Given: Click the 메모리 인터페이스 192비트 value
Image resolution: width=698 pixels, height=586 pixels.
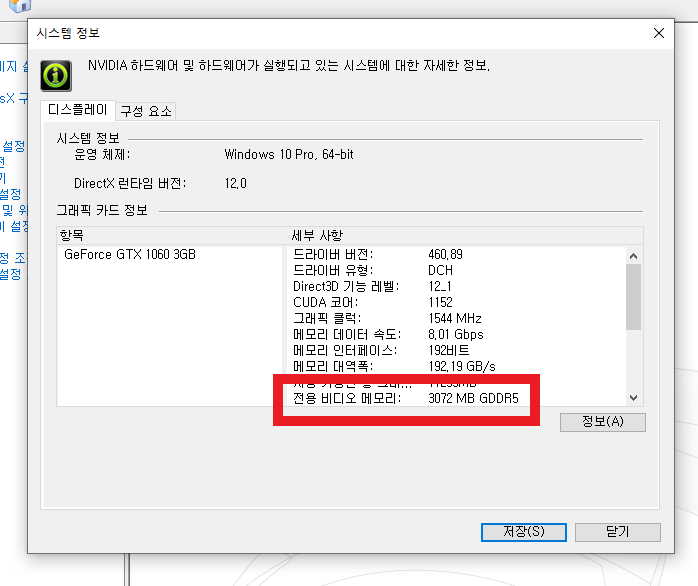Looking at the screenshot, I should [448, 350].
